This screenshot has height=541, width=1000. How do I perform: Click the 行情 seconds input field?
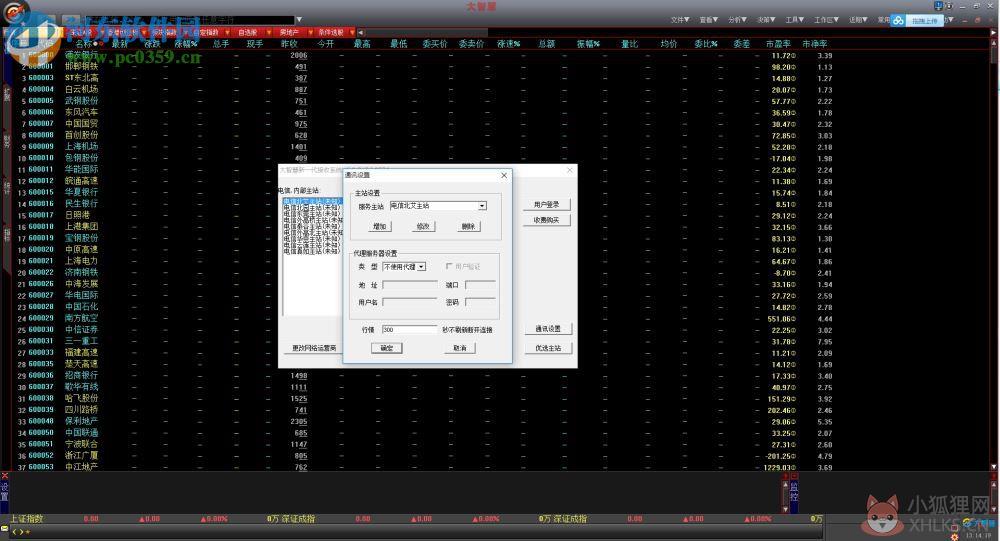(409, 330)
